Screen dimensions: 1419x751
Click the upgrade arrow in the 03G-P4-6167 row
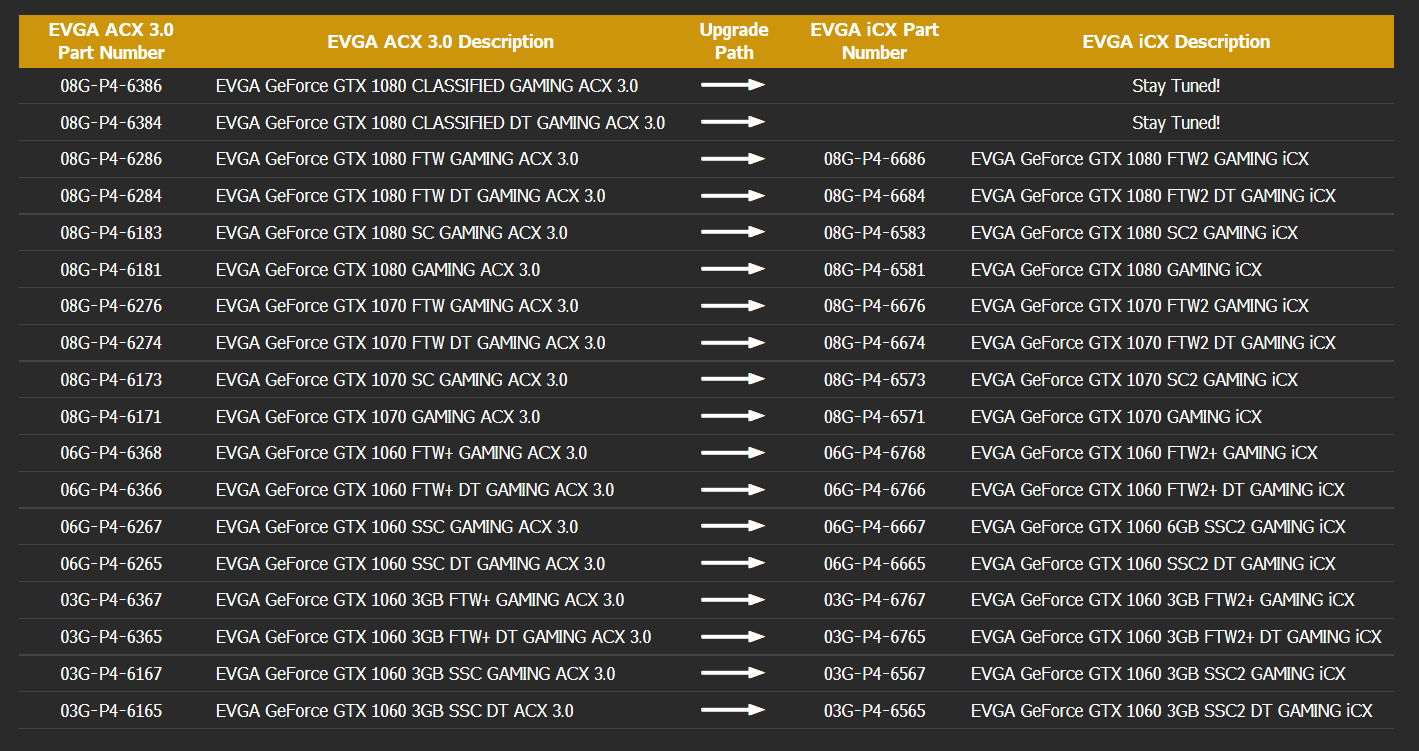point(733,673)
